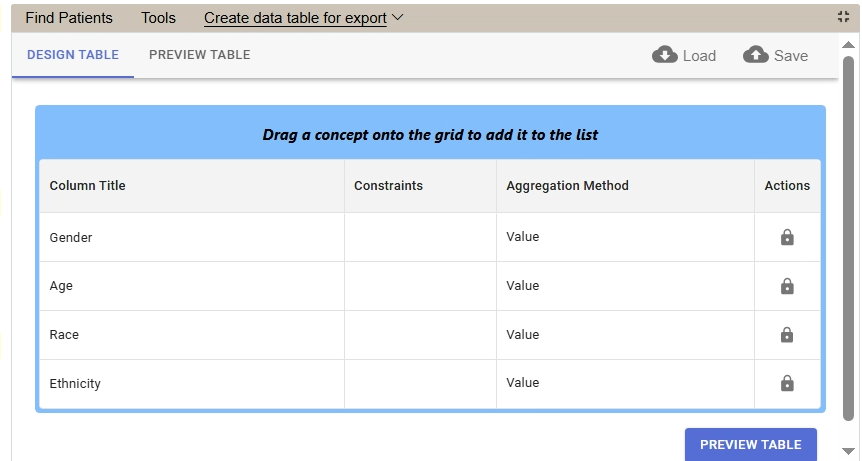Open the Tools menu

coord(158,18)
